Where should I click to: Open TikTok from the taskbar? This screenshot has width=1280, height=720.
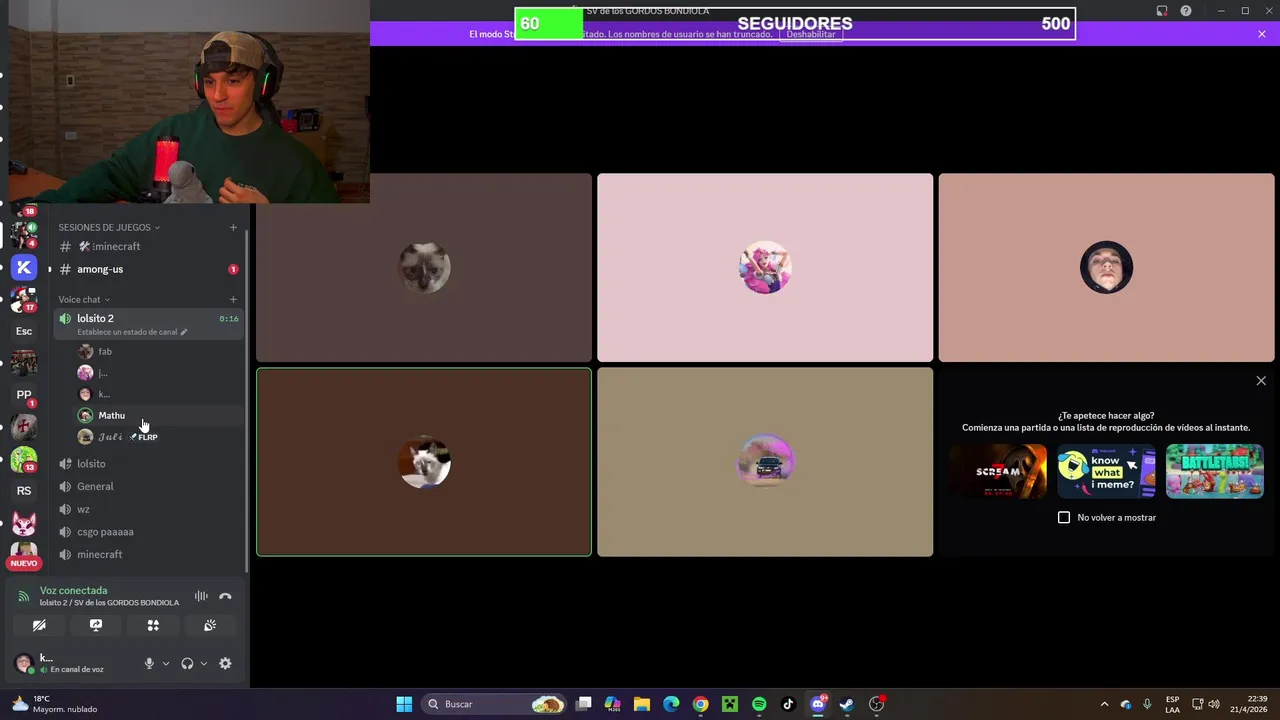(x=788, y=704)
